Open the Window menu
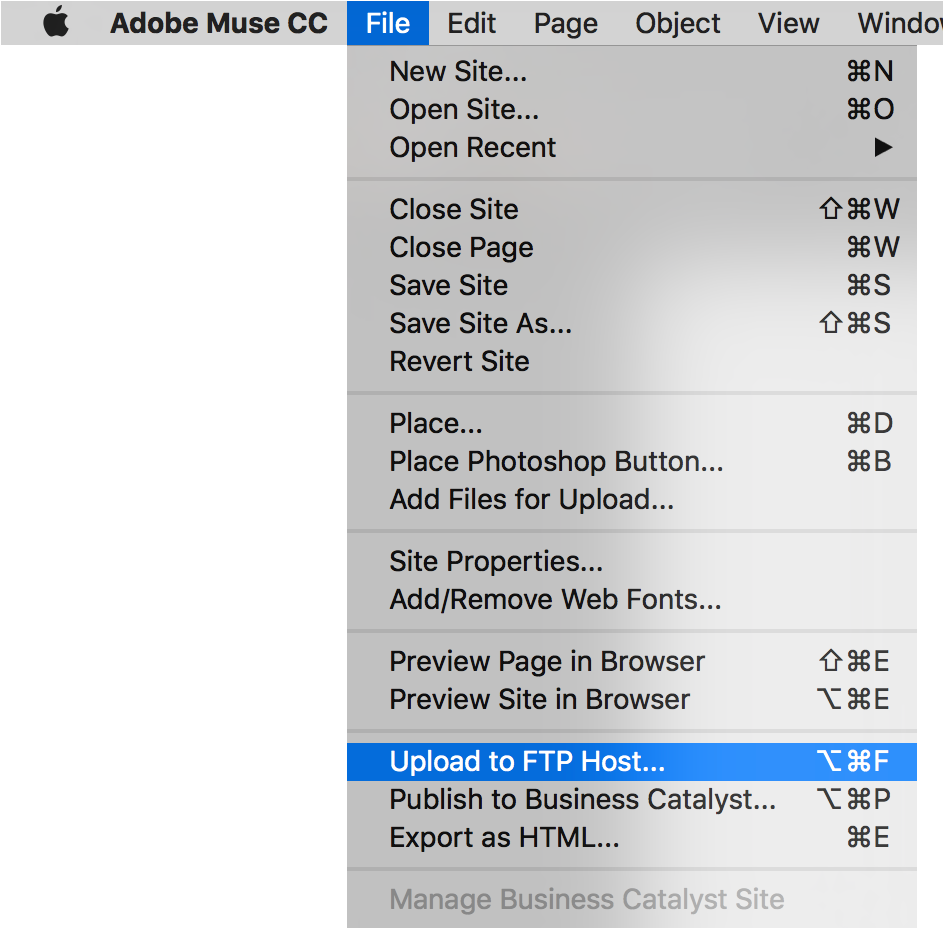This screenshot has width=943, height=928. [897, 22]
